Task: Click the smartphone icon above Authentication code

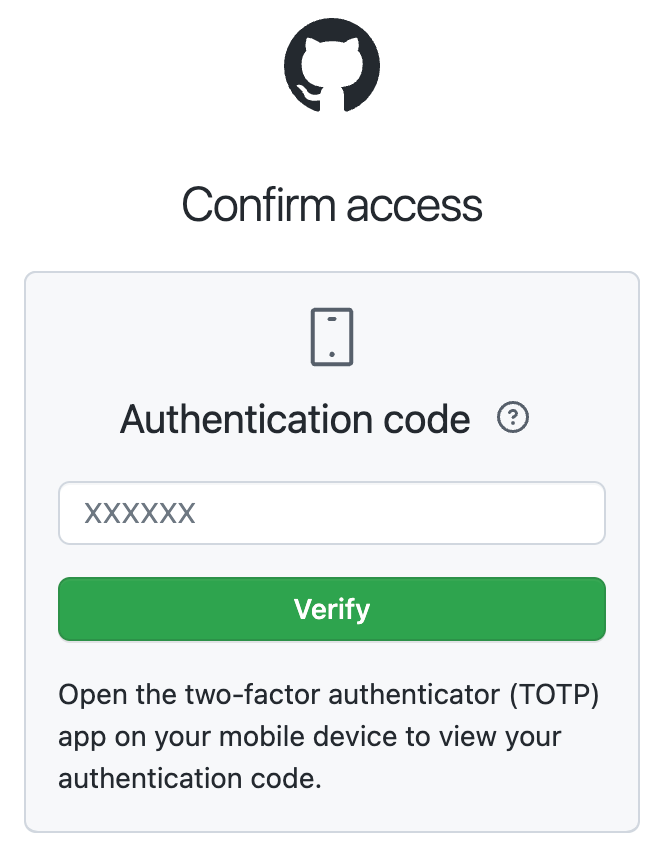Action: [x=332, y=337]
